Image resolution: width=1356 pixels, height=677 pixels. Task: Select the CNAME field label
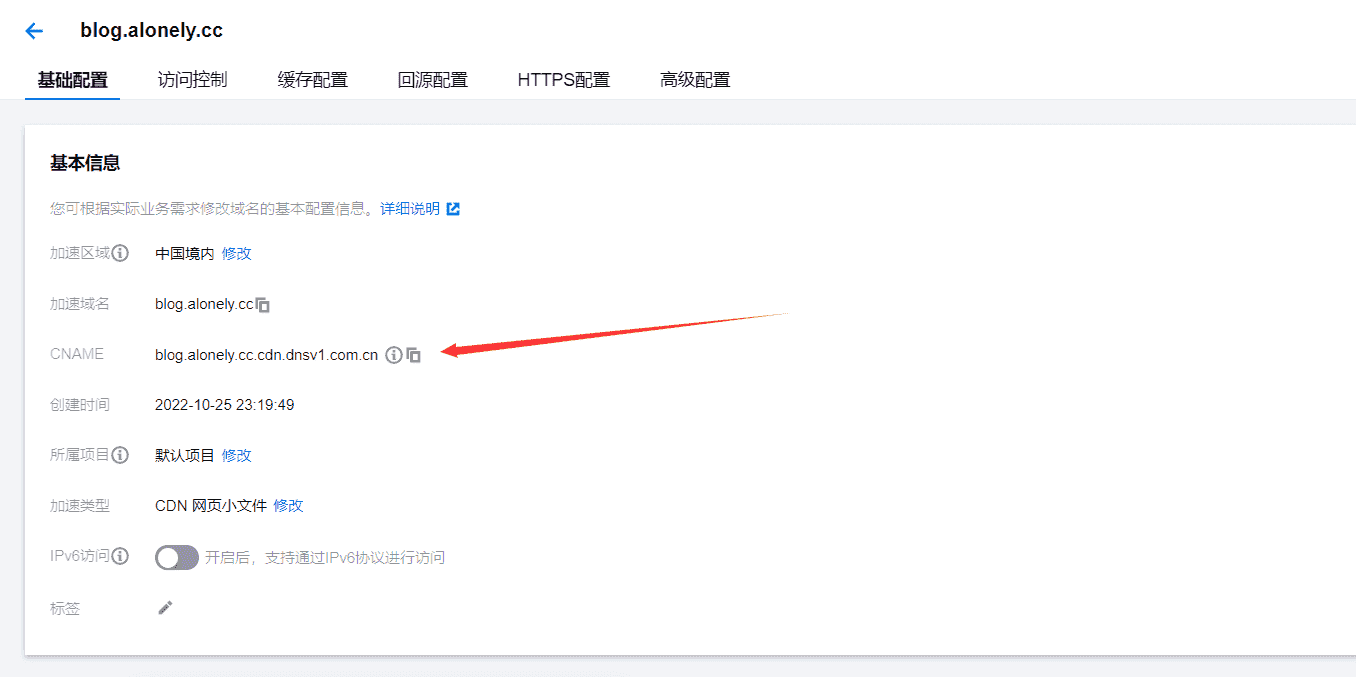coord(77,354)
